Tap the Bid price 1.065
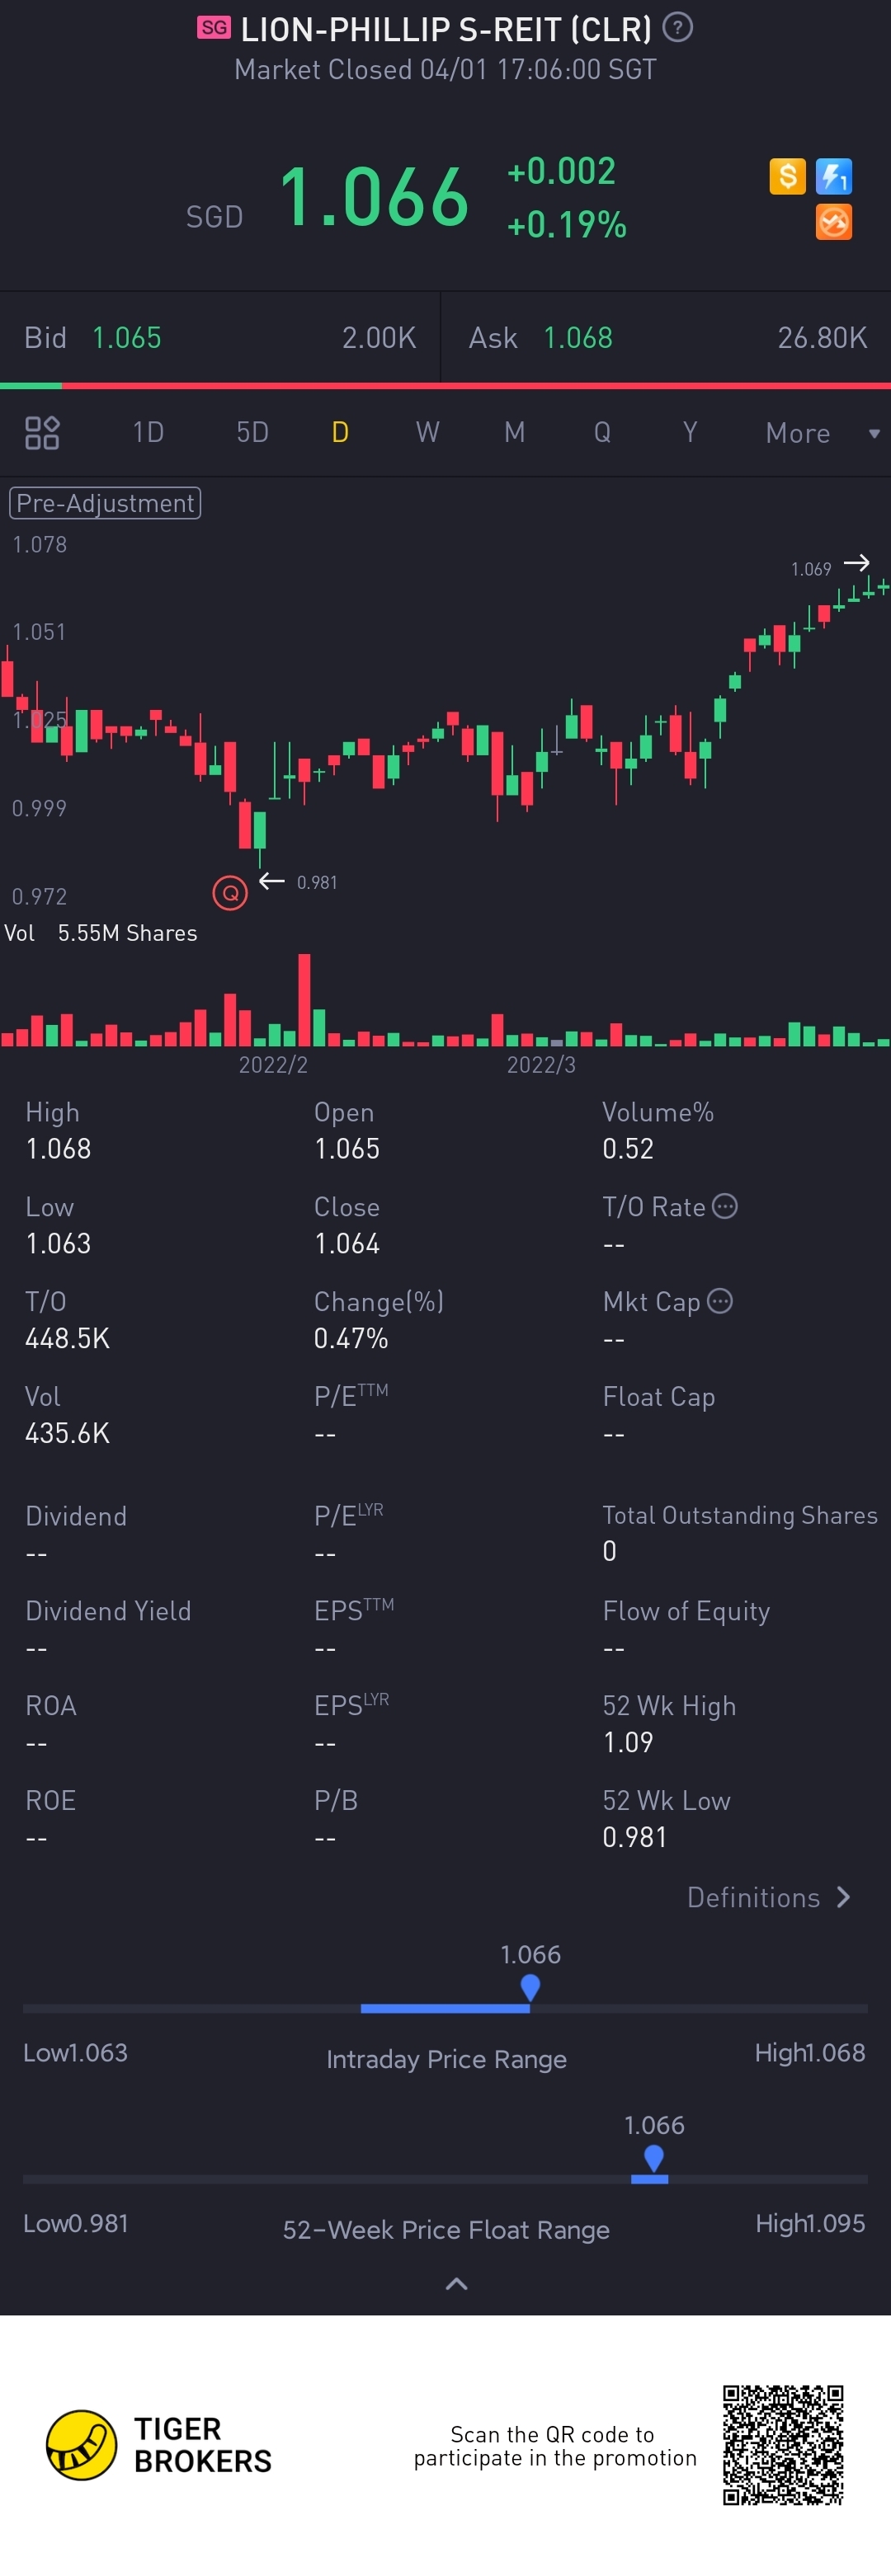The image size is (891, 2576). [127, 338]
